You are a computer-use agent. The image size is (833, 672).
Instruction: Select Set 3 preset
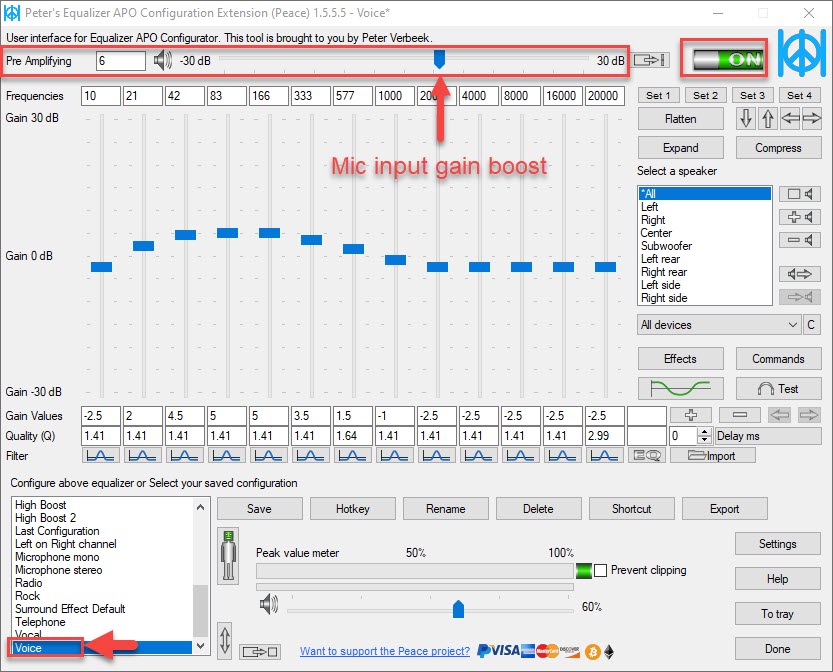coord(752,95)
